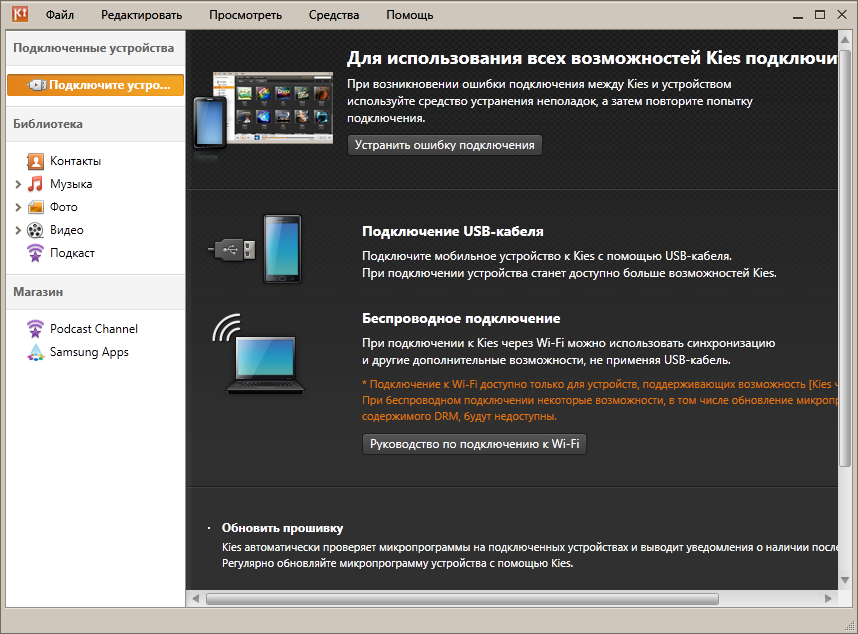Open the Помощь menu

410,15
